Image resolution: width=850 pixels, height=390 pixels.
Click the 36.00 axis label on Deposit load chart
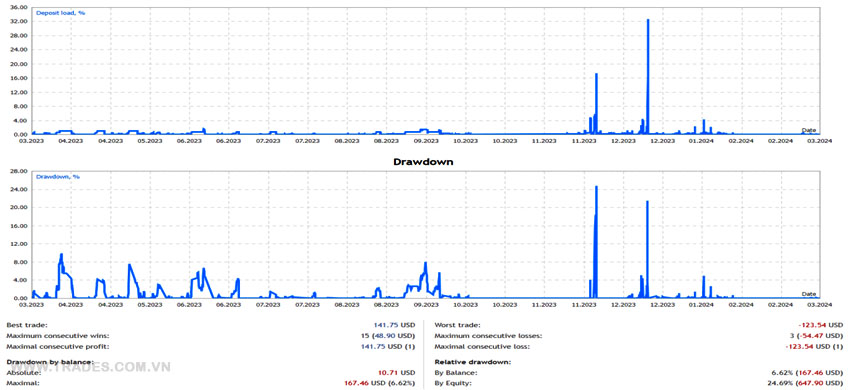pos(19,8)
